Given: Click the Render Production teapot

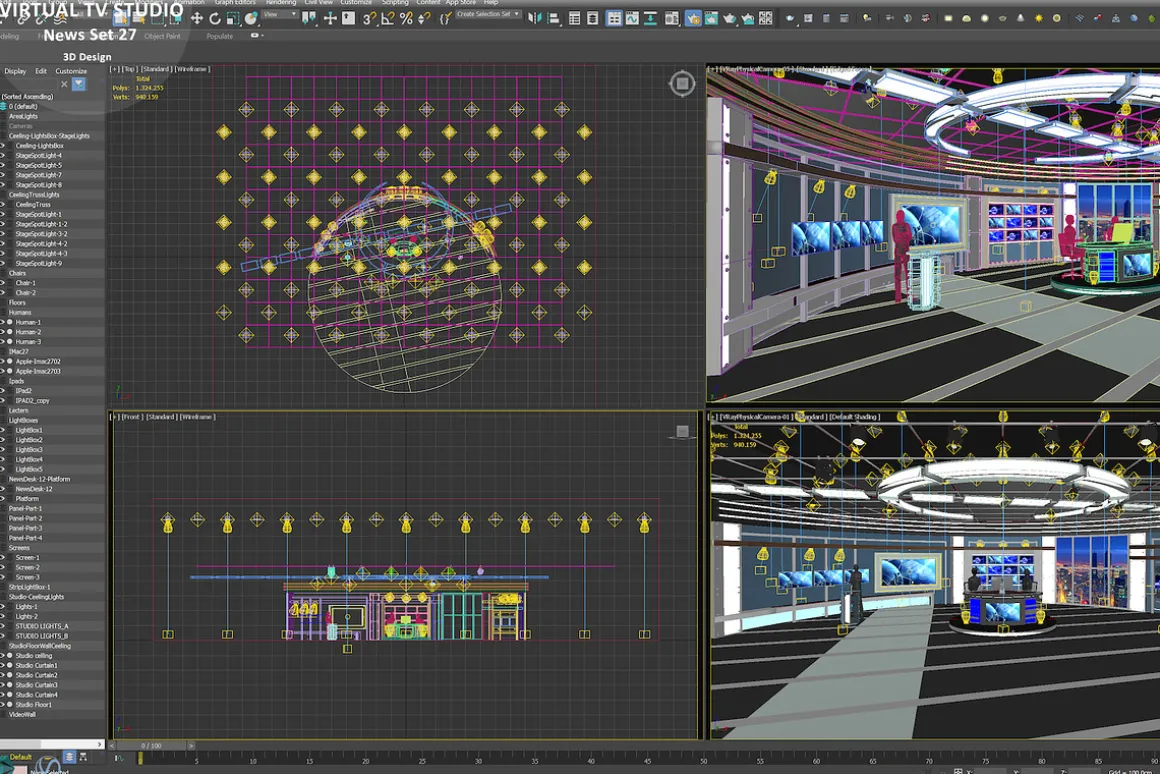Looking at the screenshot, I should click(729, 18).
